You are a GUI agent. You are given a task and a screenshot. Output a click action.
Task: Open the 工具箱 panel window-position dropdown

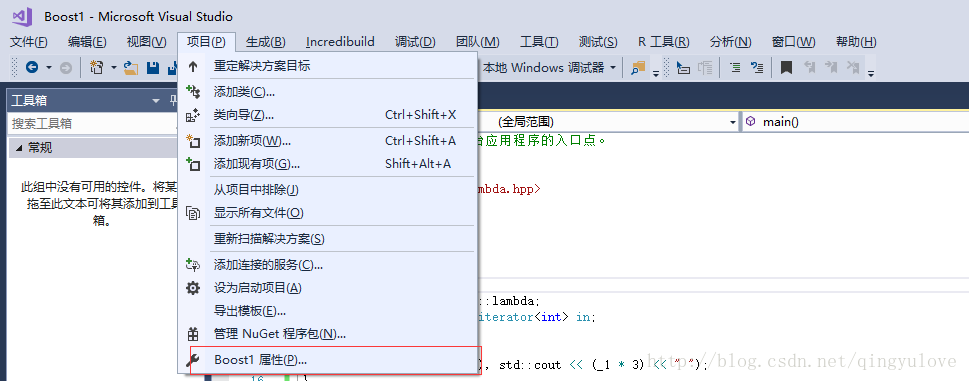tap(156, 101)
